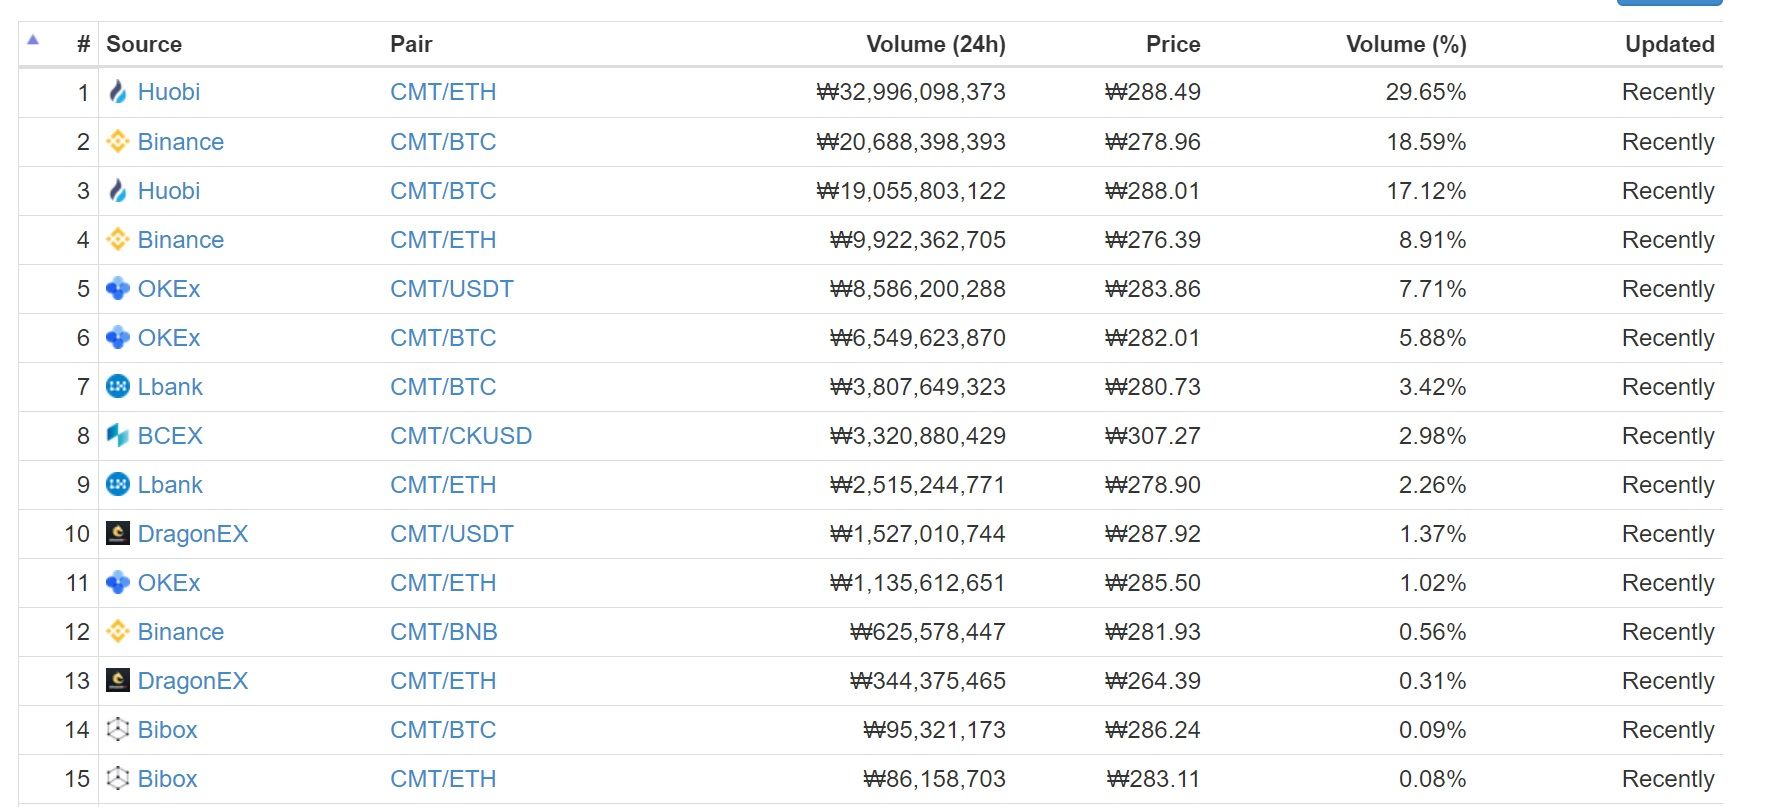The image size is (1765, 807).
Task: Sort table by Pair column header
Action: click(411, 44)
